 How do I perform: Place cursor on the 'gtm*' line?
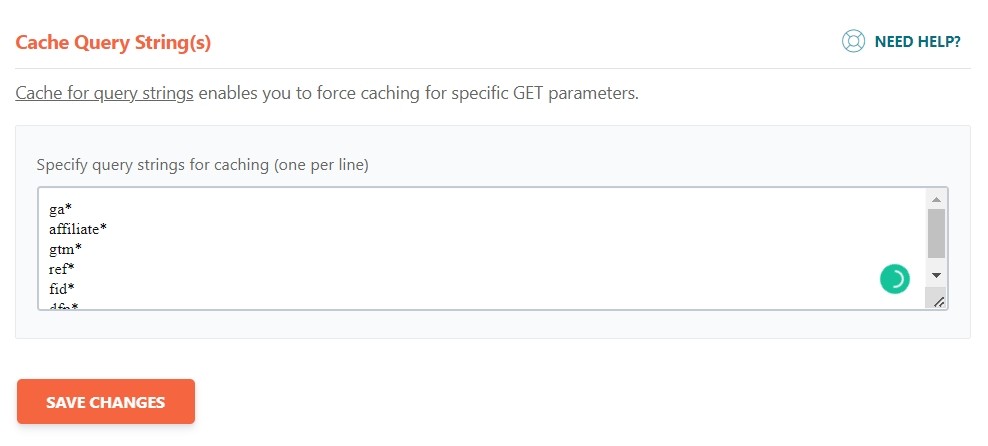(x=65, y=249)
